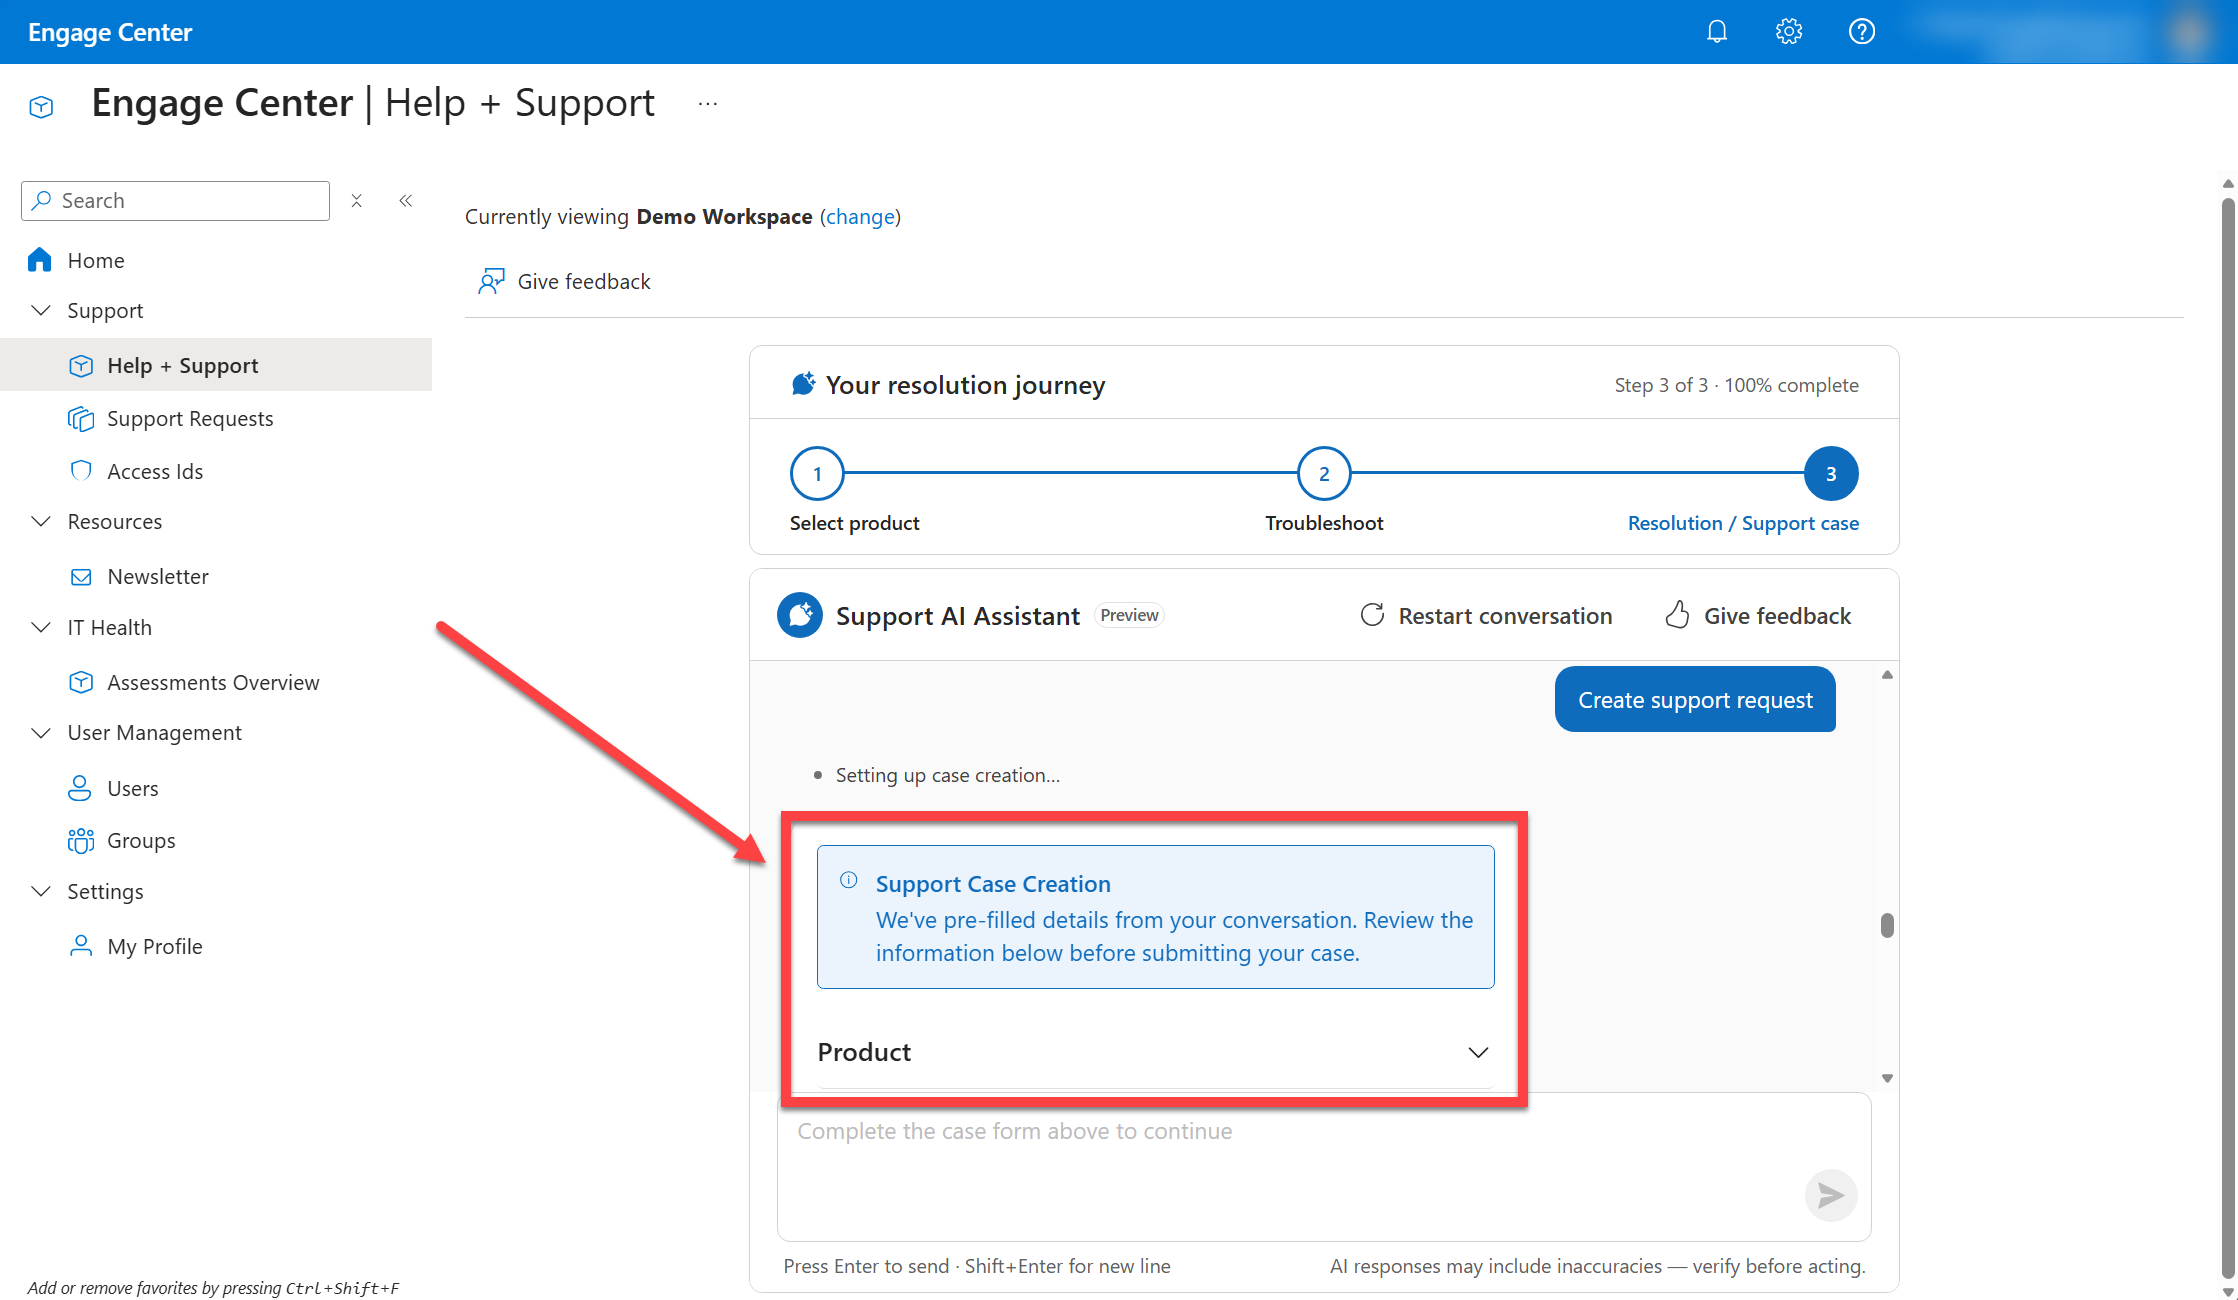The height and width of the screenshot is (1300, 2238).
Task: Expand the Product section chevron
Action: (x=1478, y=1052)
